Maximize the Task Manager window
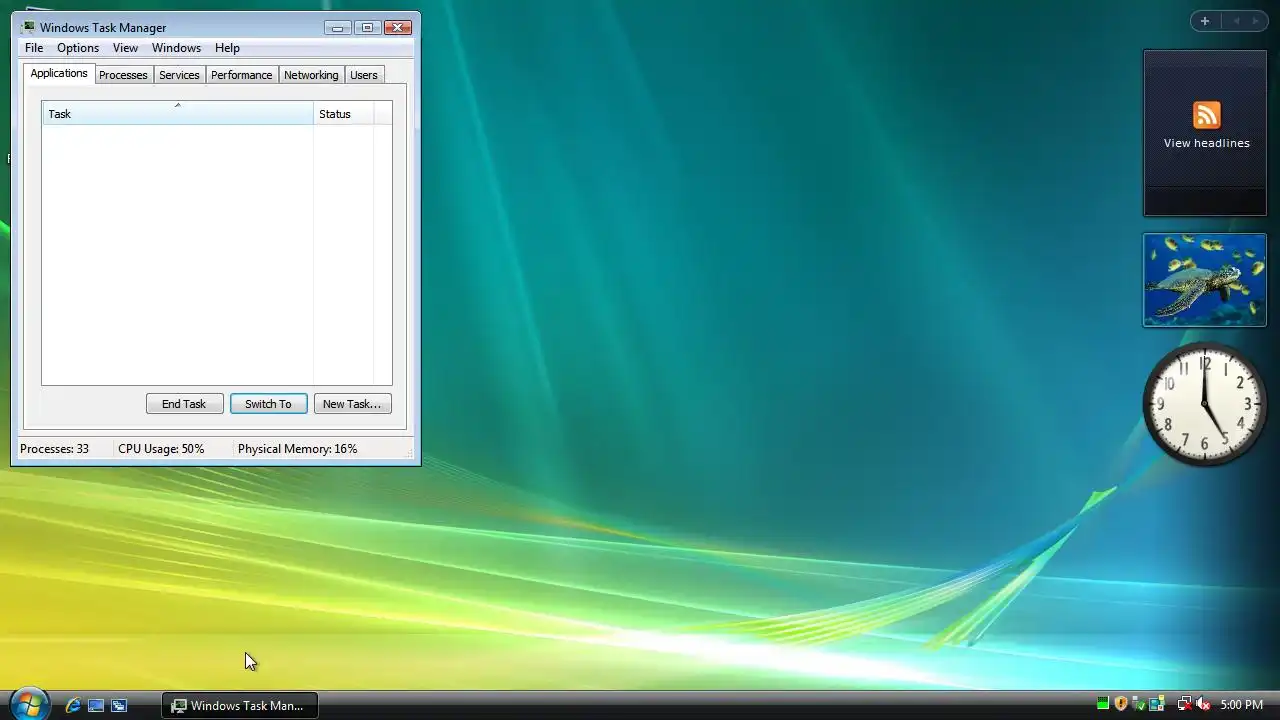 (x=367, y=27)
